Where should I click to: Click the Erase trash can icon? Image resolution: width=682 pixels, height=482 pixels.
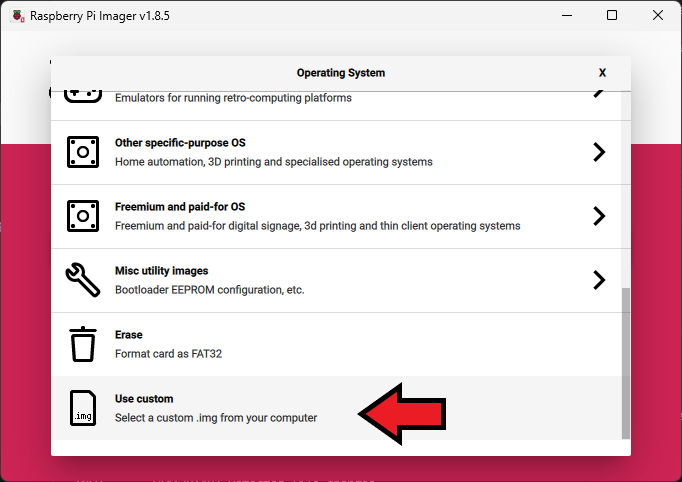(x=83, y=344)
